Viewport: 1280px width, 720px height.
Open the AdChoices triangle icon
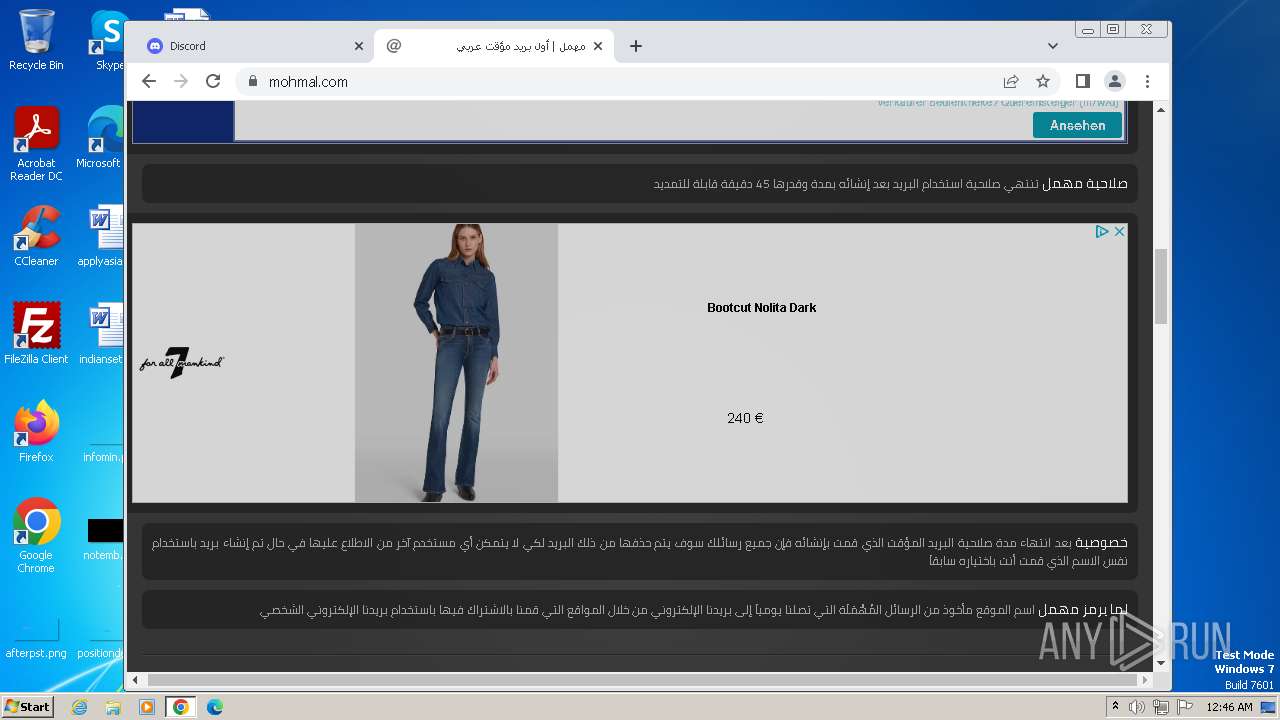(1101, 231)
